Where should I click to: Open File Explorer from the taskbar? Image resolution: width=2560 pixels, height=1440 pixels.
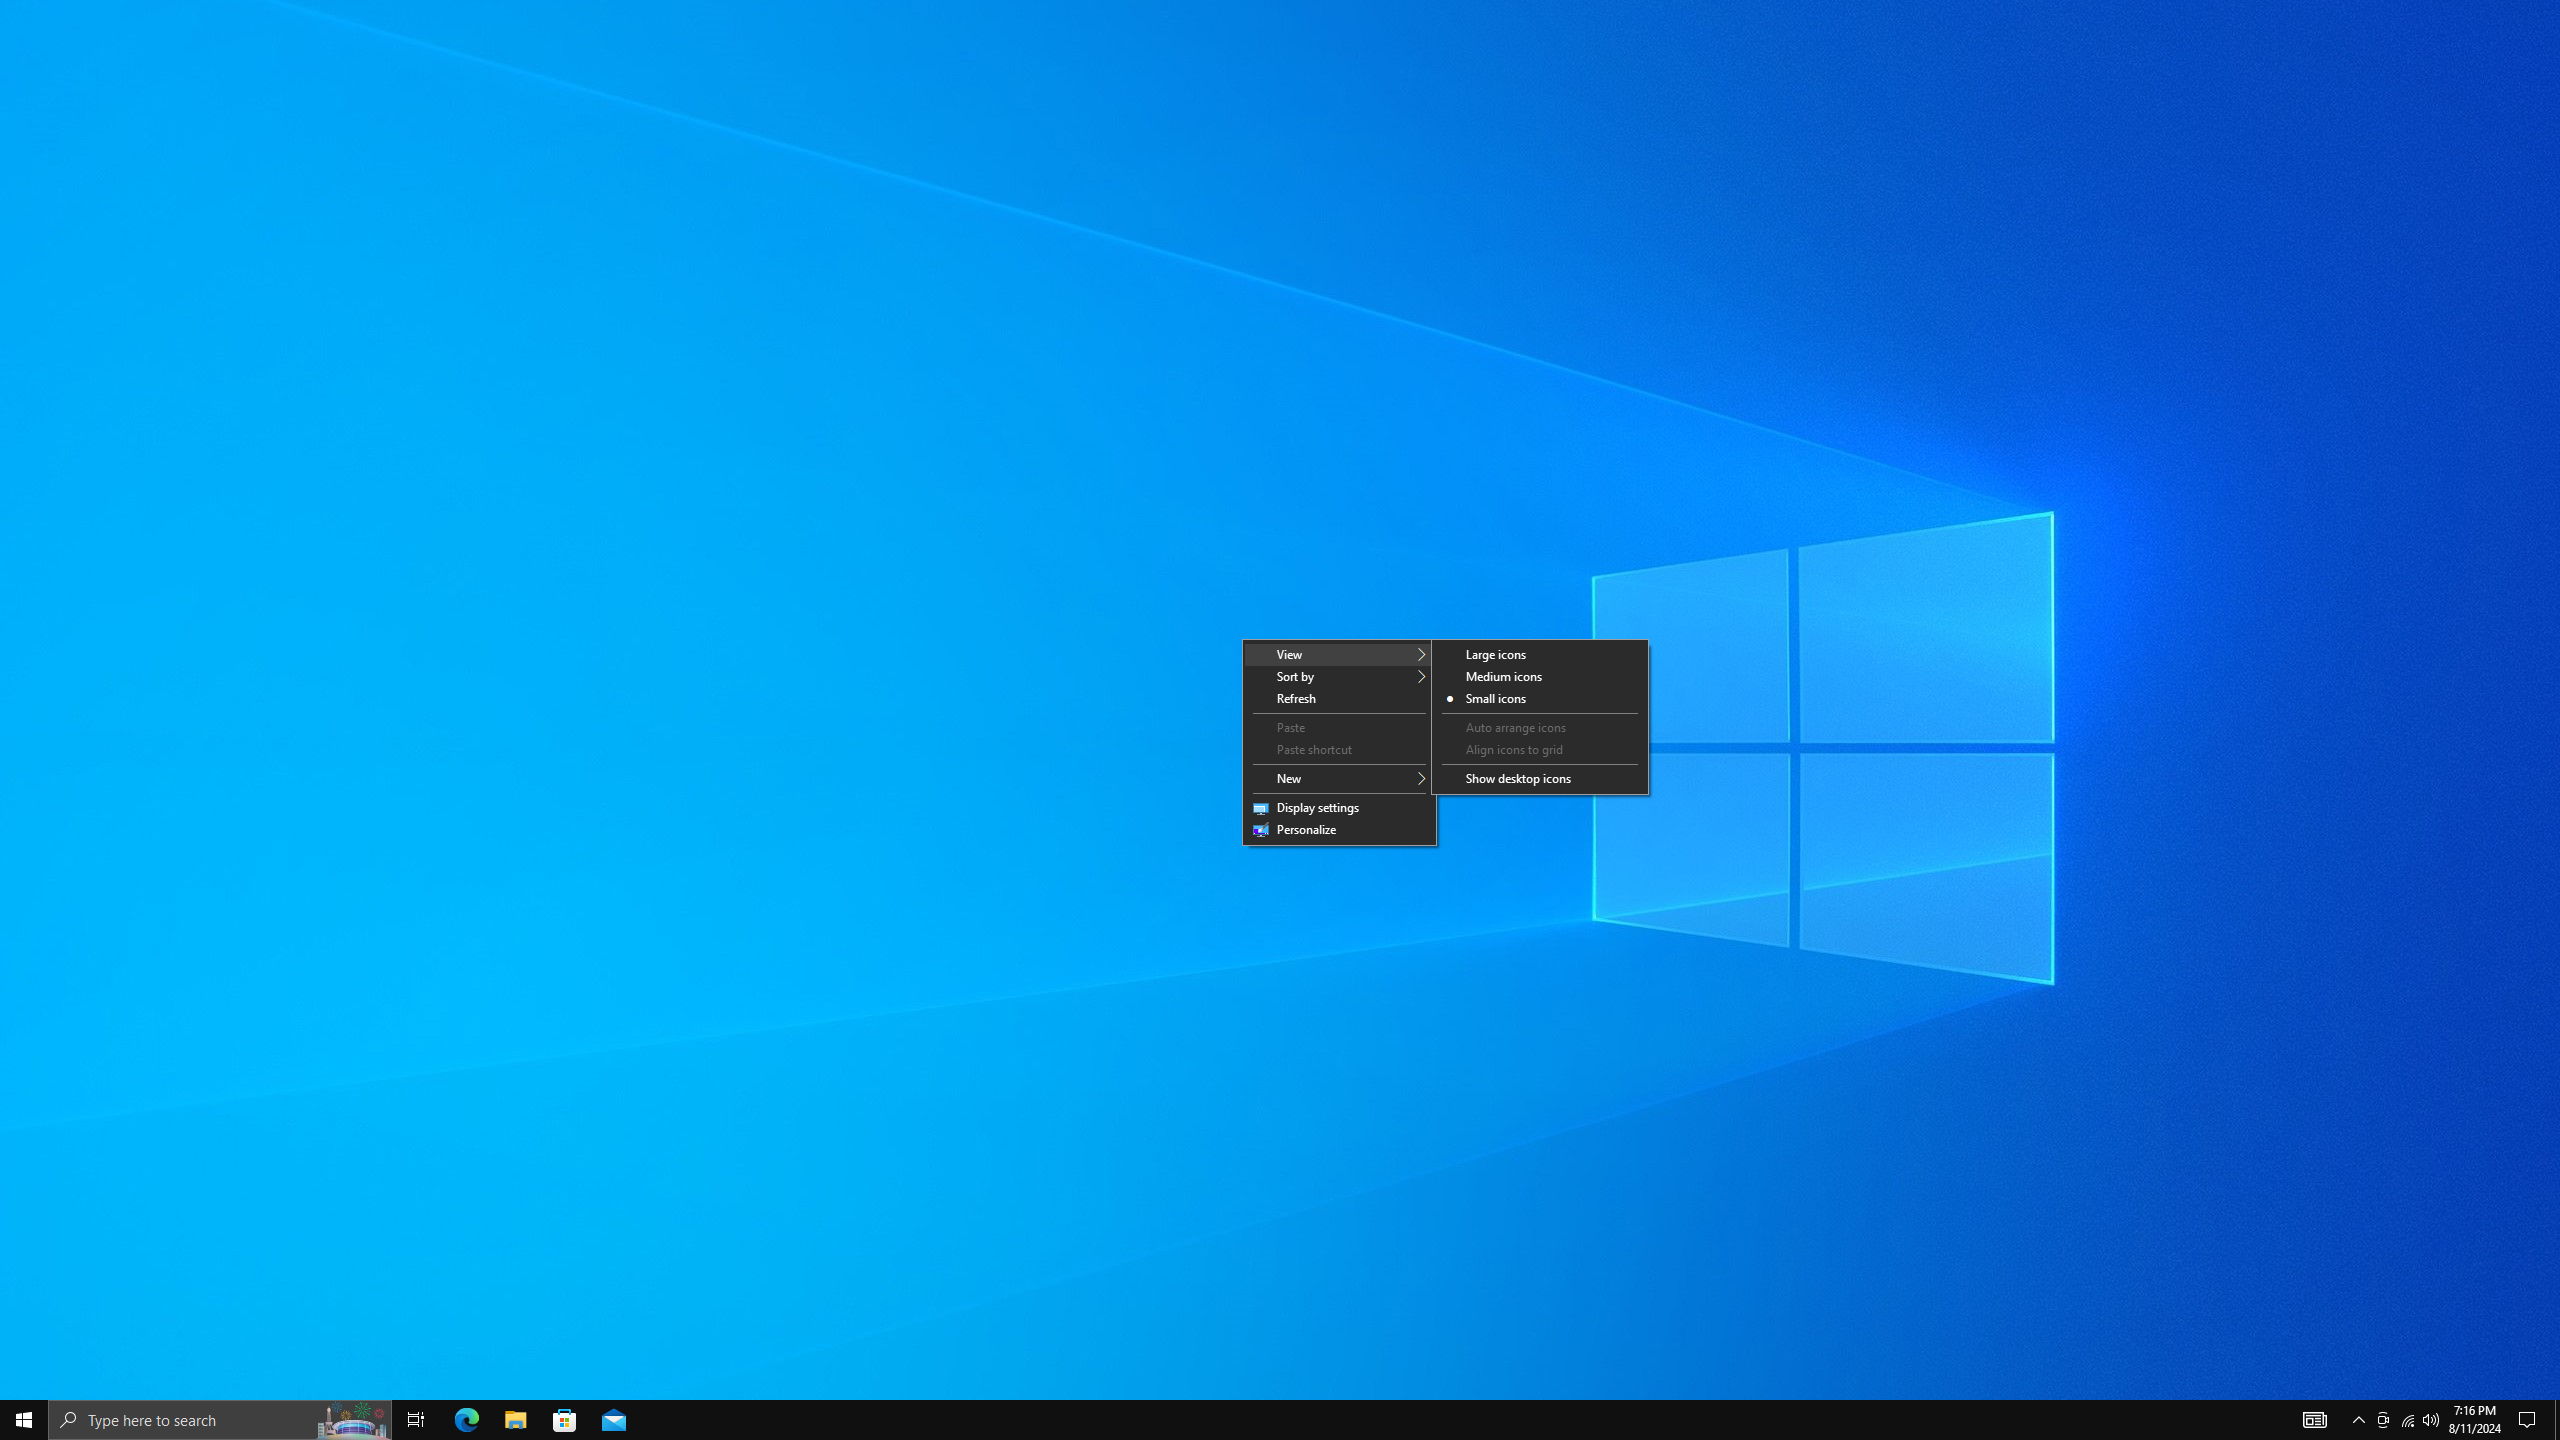pos(515,1419)
